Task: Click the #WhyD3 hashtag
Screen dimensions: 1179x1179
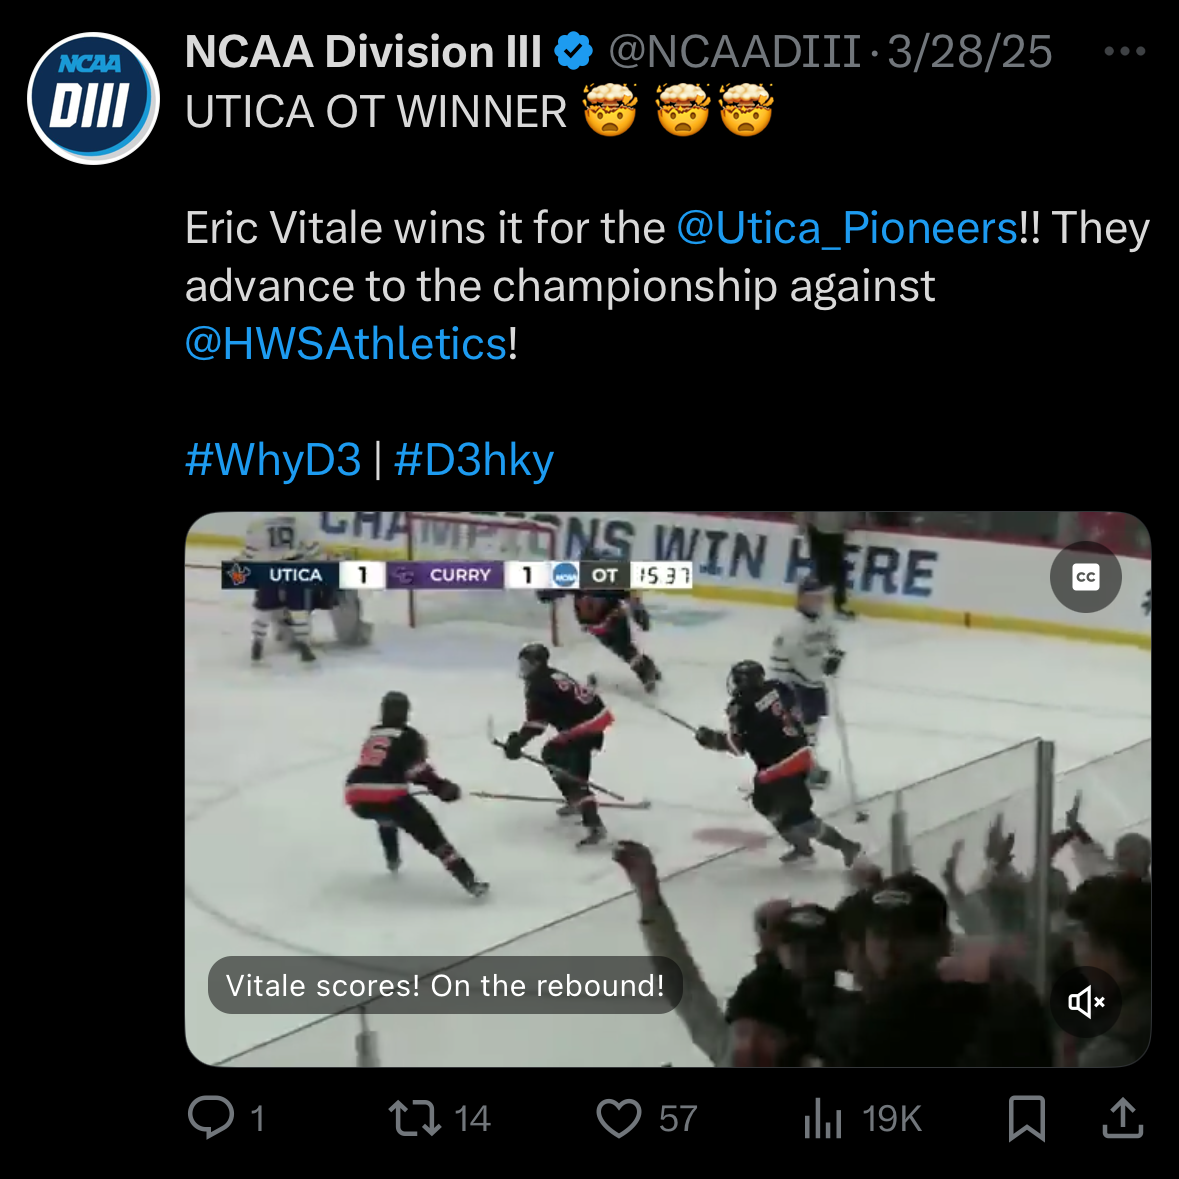Action: pyautogui.click(x=273, y=460)
